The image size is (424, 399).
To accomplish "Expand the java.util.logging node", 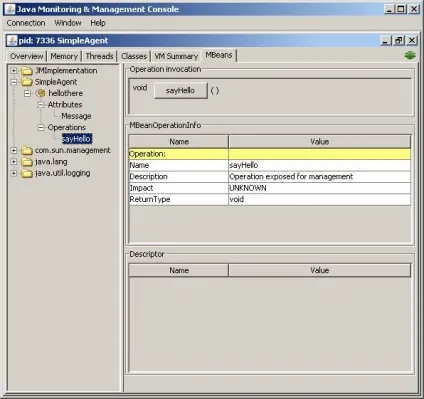I will (14, 173).
